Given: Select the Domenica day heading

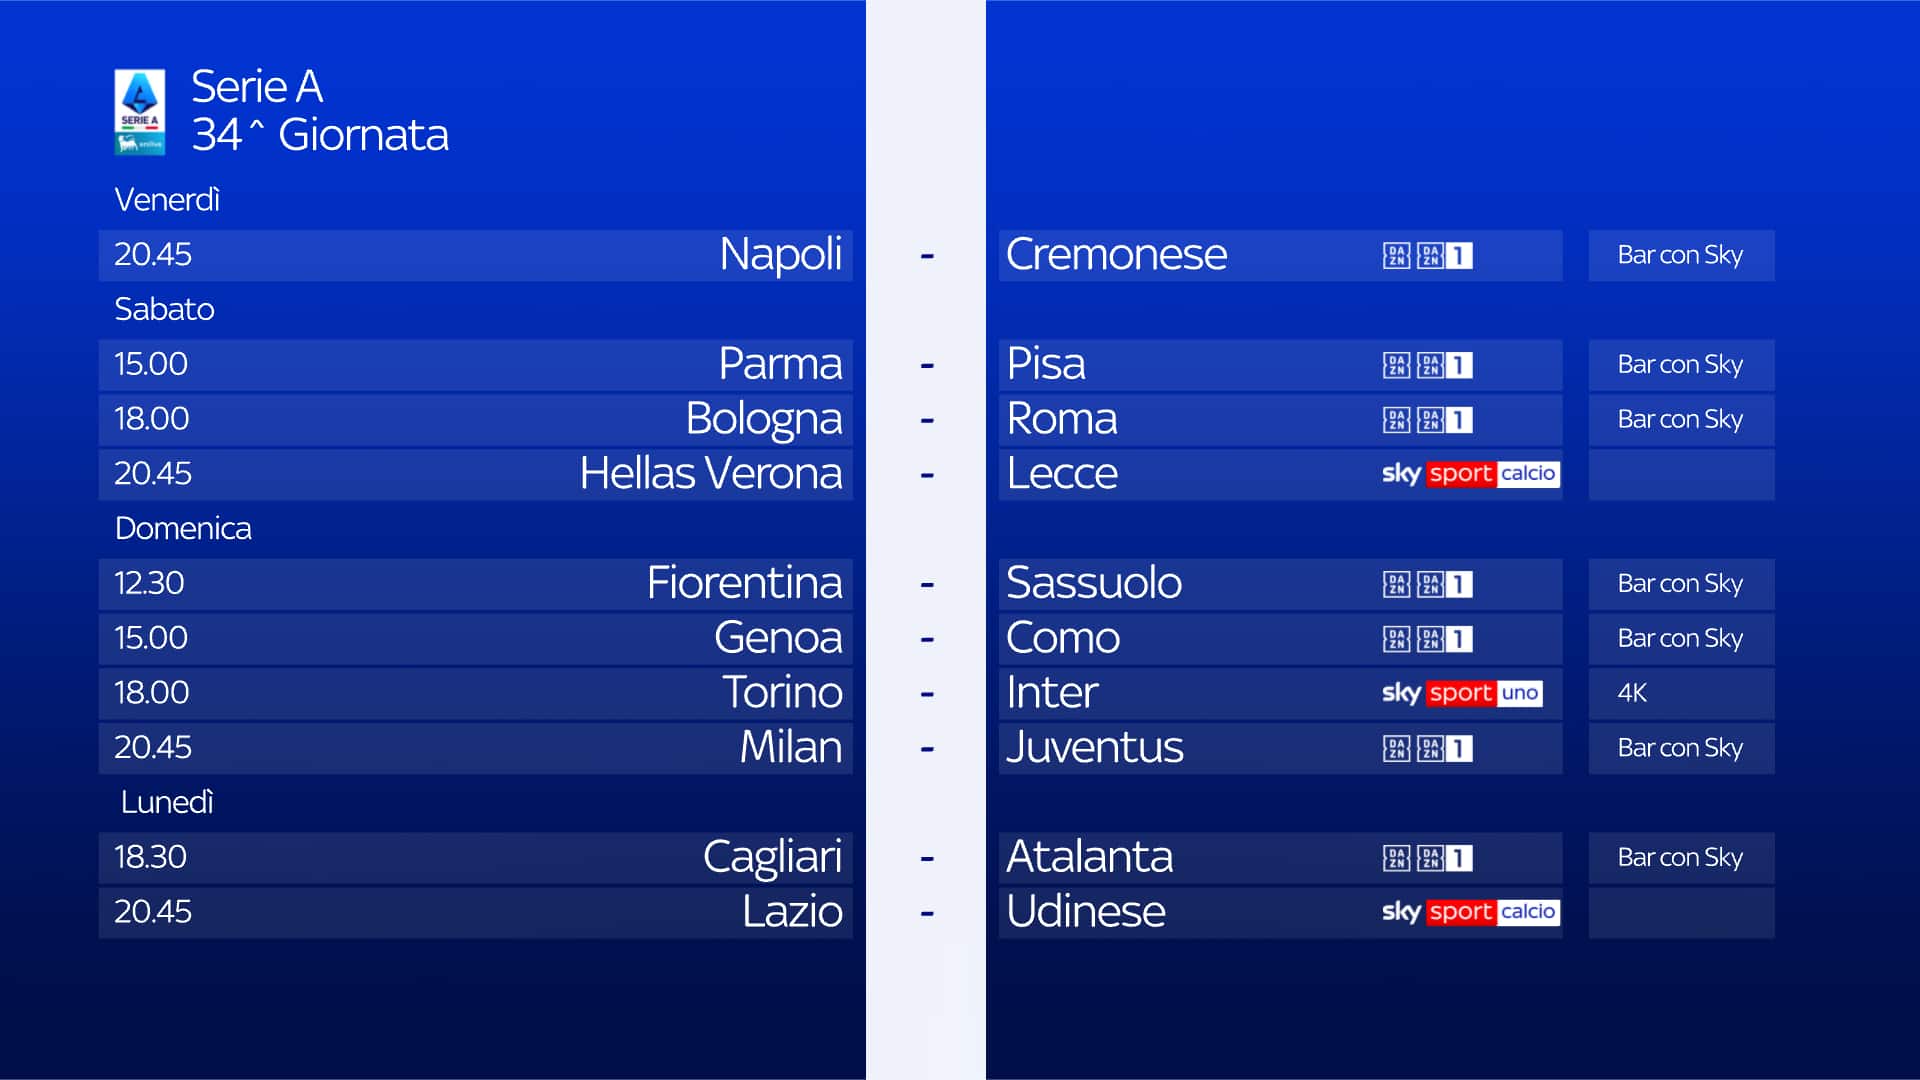Looking at the screenshot, I should (183, 528).
